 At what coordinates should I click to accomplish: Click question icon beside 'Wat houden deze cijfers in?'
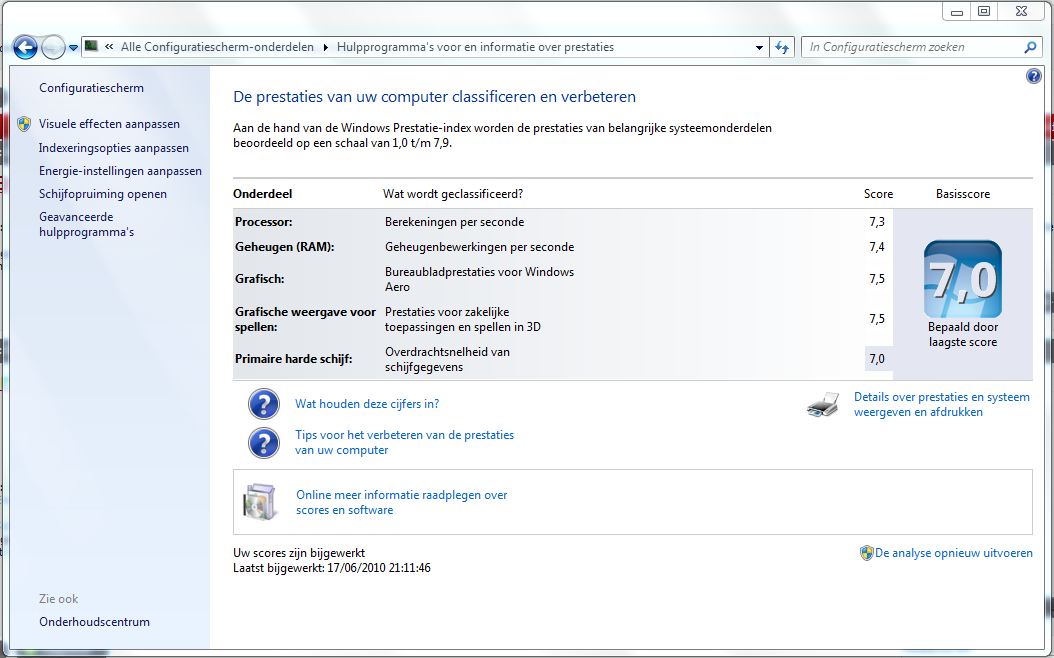point(264,404)
